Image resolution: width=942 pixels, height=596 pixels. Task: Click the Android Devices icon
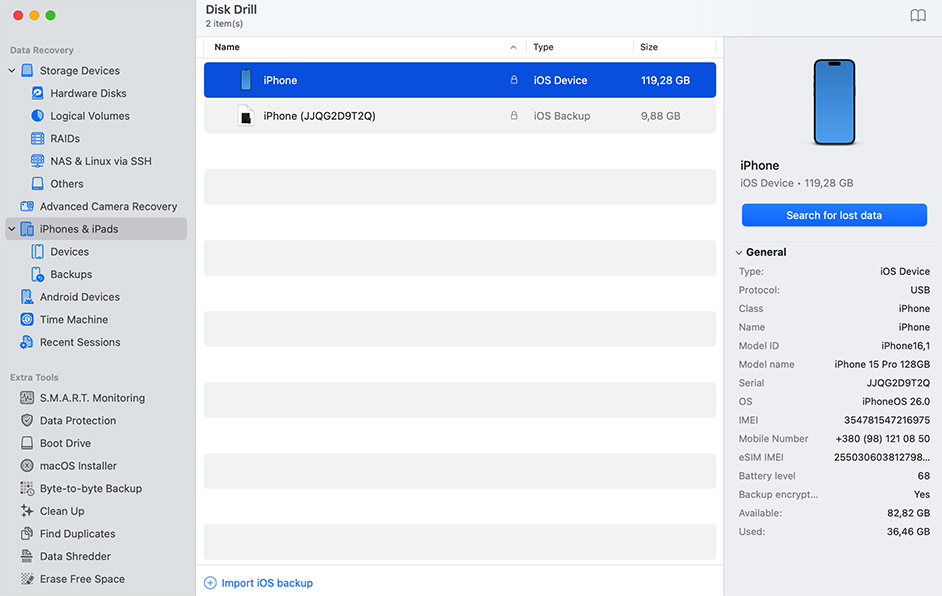(27, 297)
